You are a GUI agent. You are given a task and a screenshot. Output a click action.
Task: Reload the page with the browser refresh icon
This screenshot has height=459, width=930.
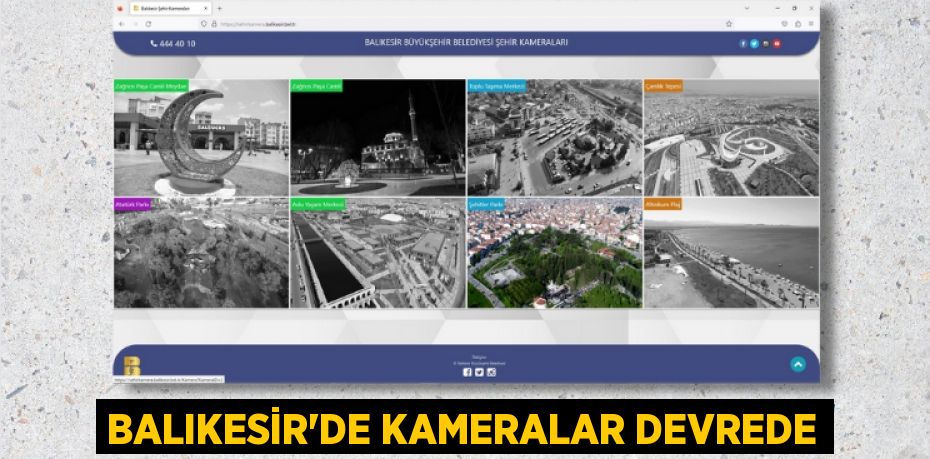148,23
